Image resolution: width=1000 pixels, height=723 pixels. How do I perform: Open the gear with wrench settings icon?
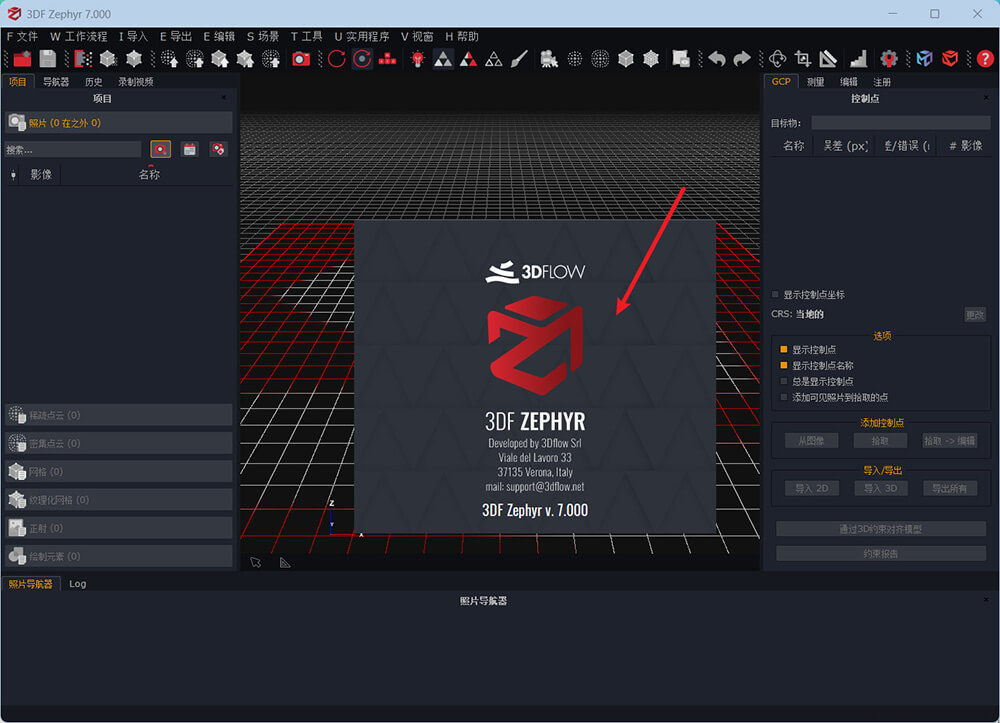(x=888, y=59)
